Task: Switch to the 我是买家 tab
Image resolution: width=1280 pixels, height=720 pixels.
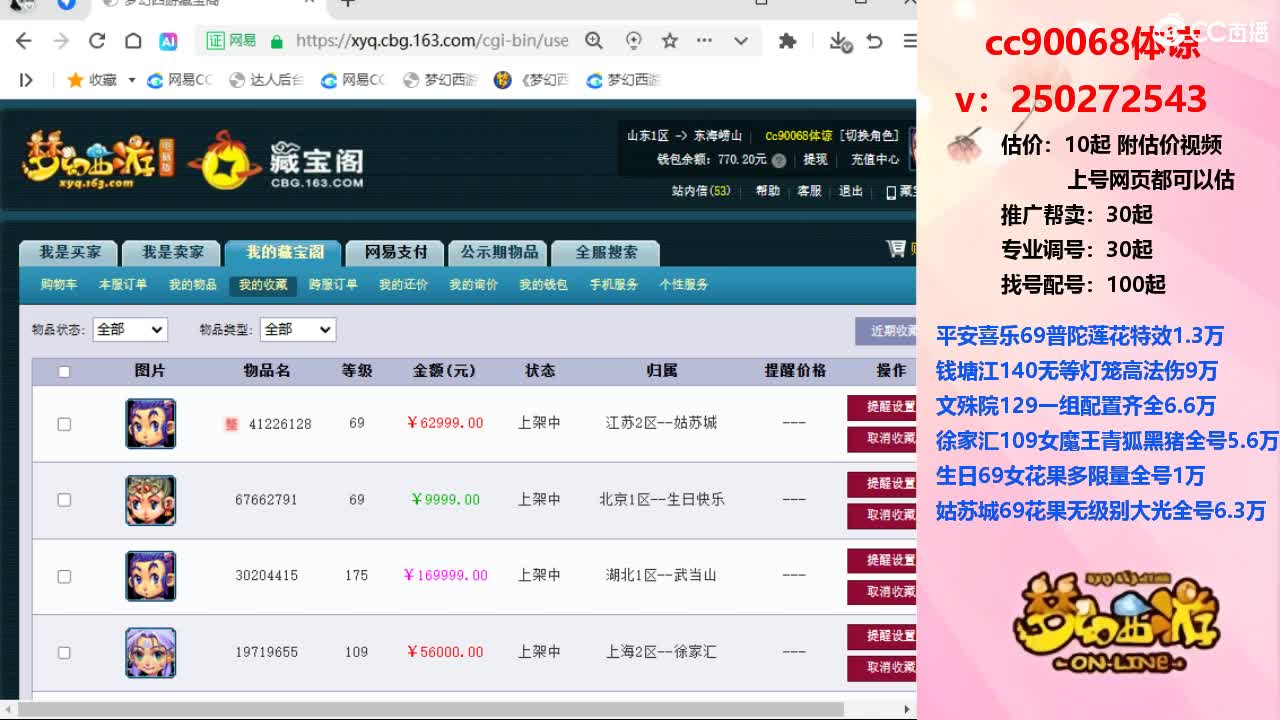Action: click(x=69, y=253)
